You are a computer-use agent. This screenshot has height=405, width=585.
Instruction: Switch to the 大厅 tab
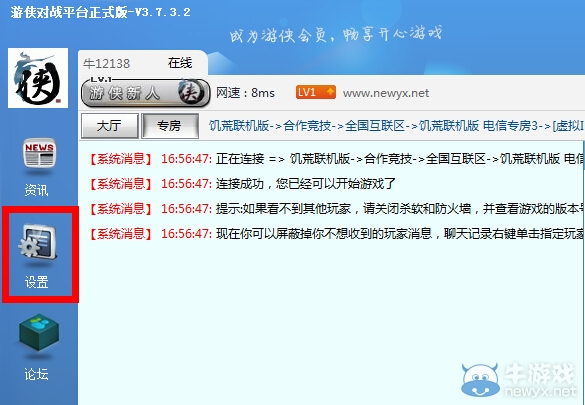(110, 126)
